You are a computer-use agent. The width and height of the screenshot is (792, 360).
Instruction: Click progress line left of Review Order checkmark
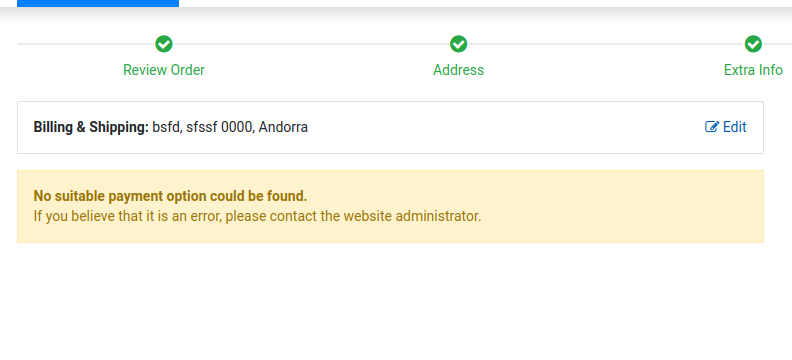pos(86,44)
